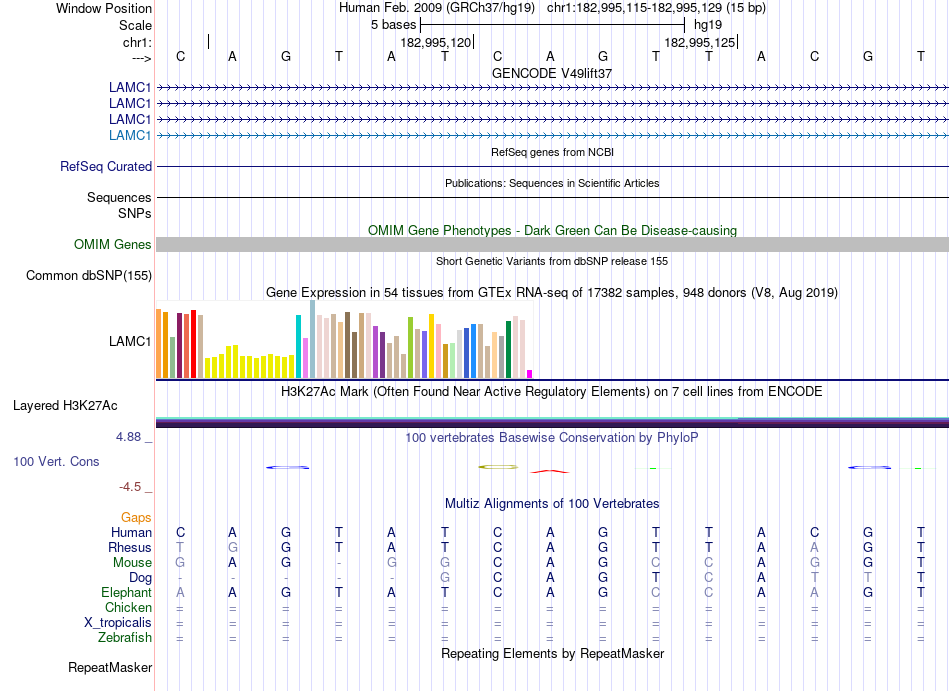
Task: Click the Layered H3K27Ac signal band
Action: coord(552,422)
